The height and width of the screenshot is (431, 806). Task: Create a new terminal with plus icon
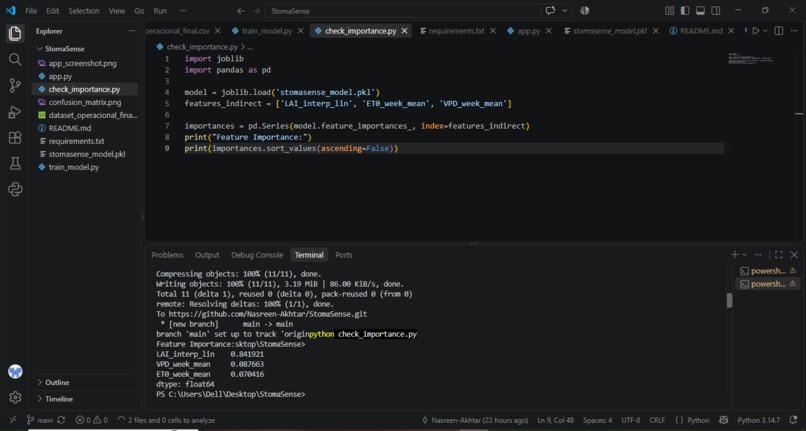pos(735,255)
